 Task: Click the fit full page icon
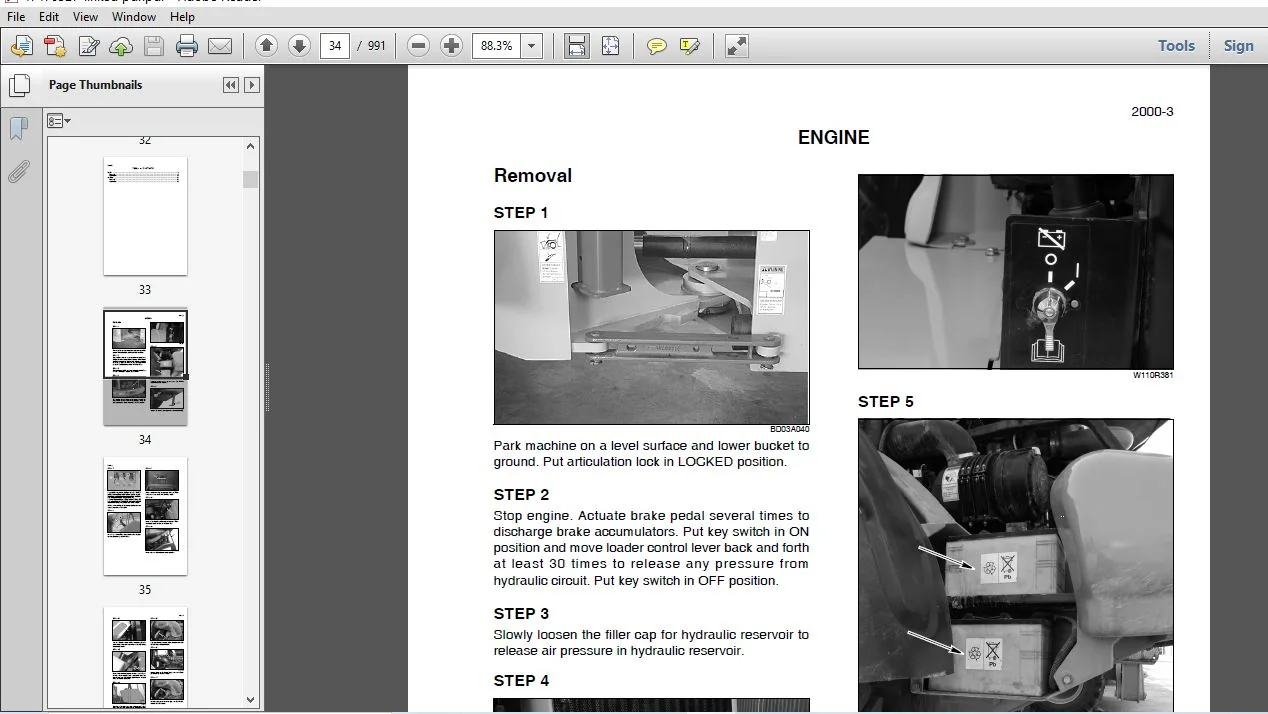pos(611,45)
